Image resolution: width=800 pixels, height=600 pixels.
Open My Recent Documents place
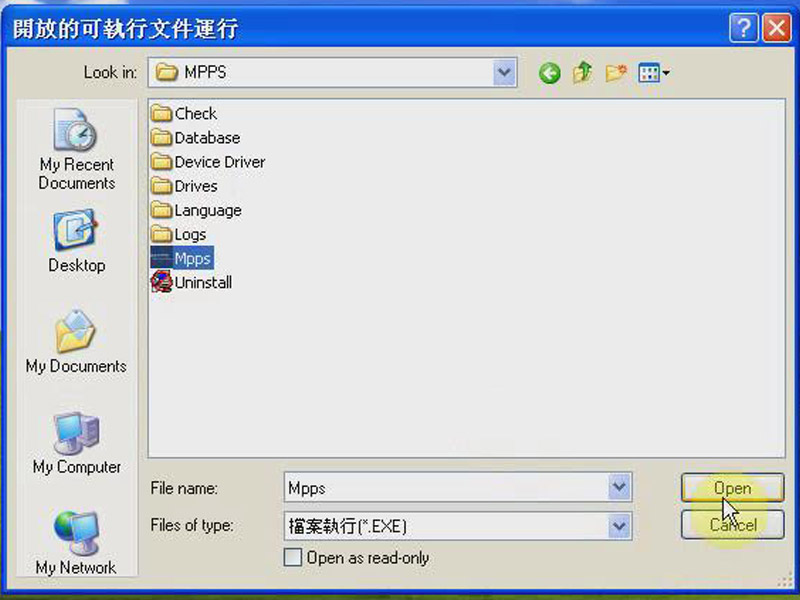point(77,149)
